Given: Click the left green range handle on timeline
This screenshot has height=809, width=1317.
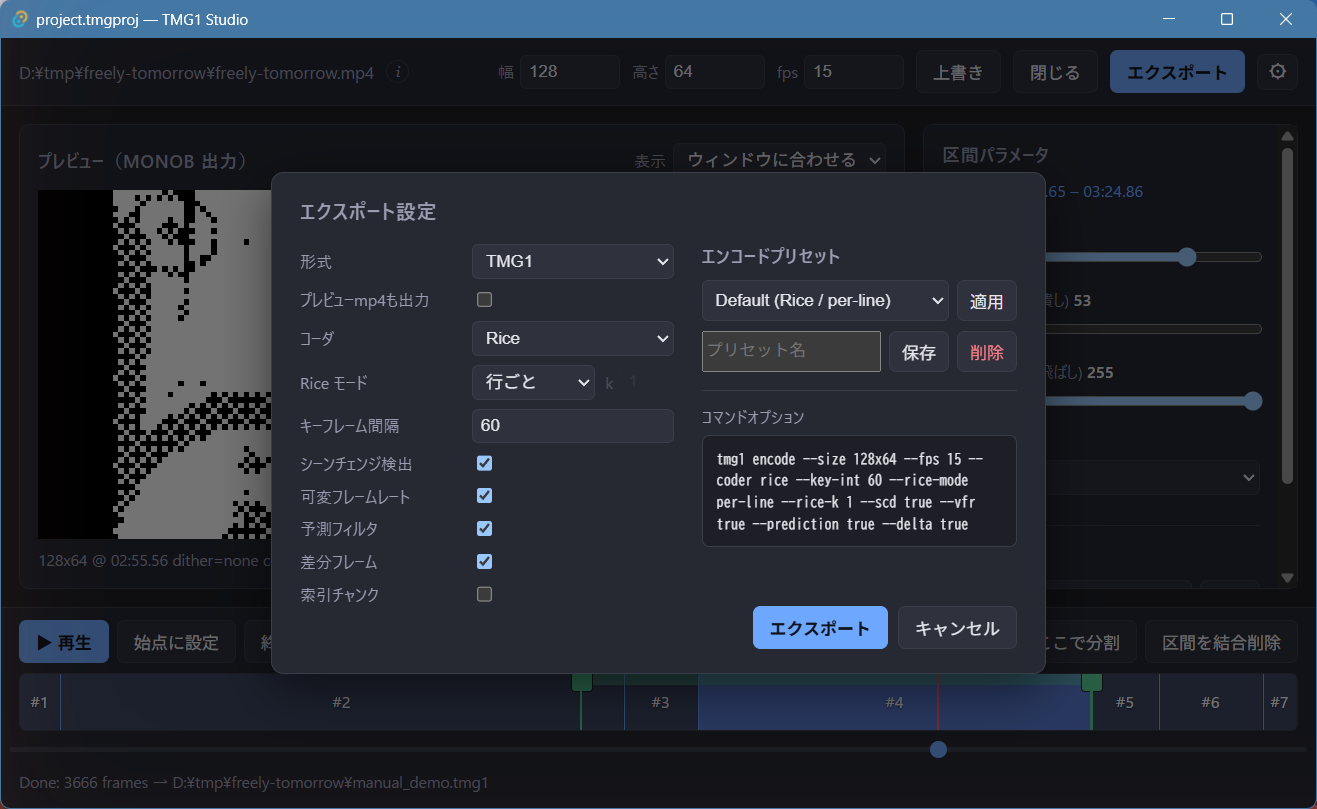Looking at the screenshot, I should 582,682.
